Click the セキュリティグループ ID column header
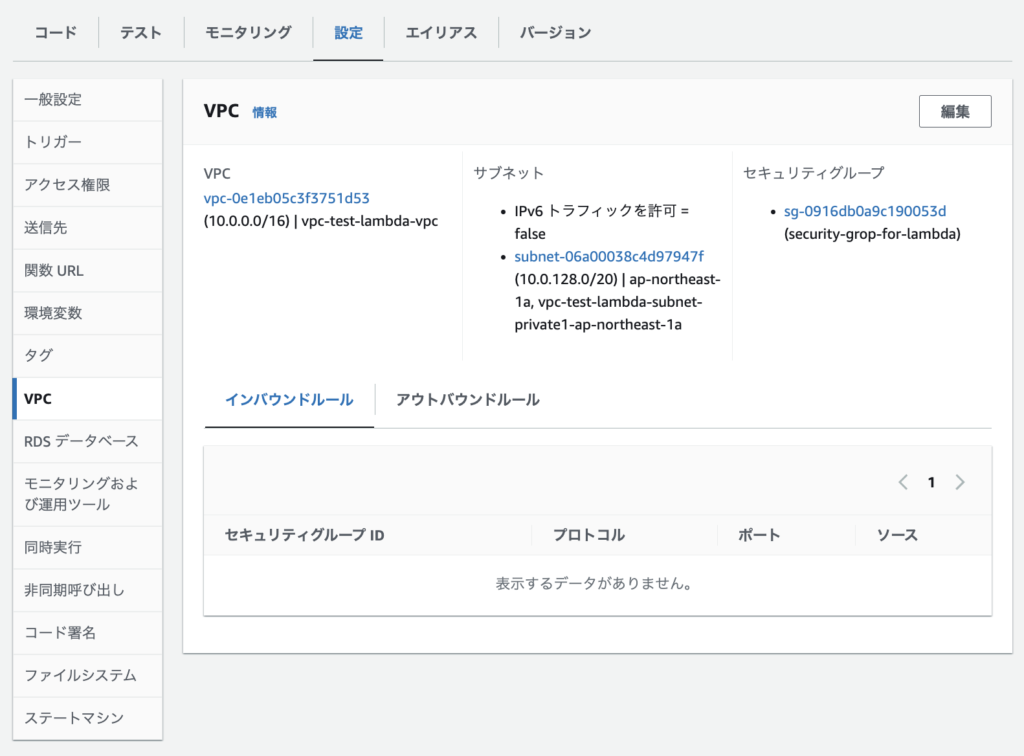Screen dimensions: 1024x756 pyautogui.click(x=305, y=535)
